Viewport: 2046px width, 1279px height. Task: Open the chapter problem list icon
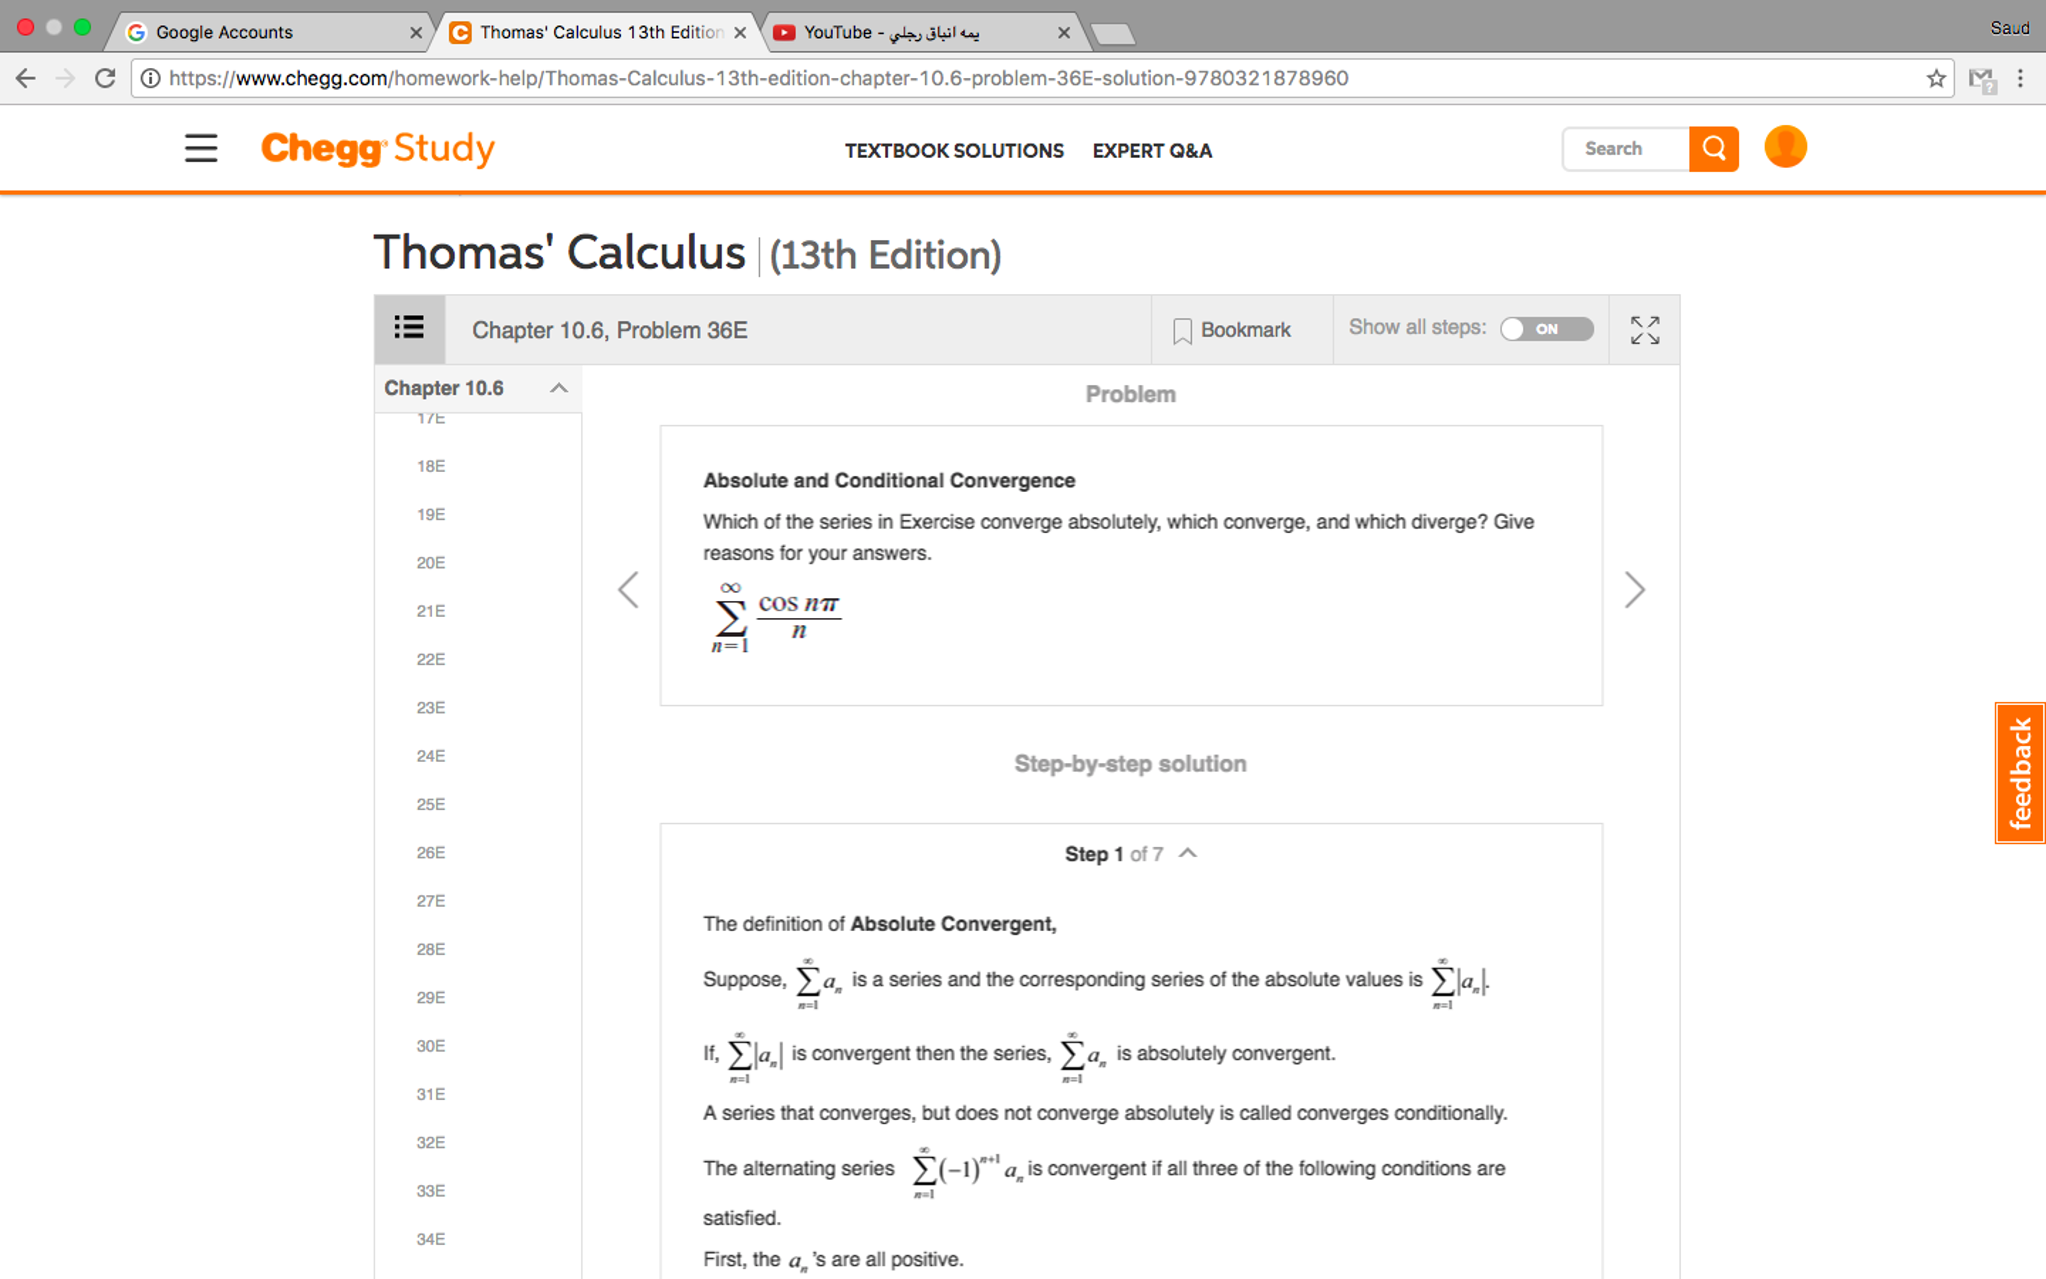[408, 328]
